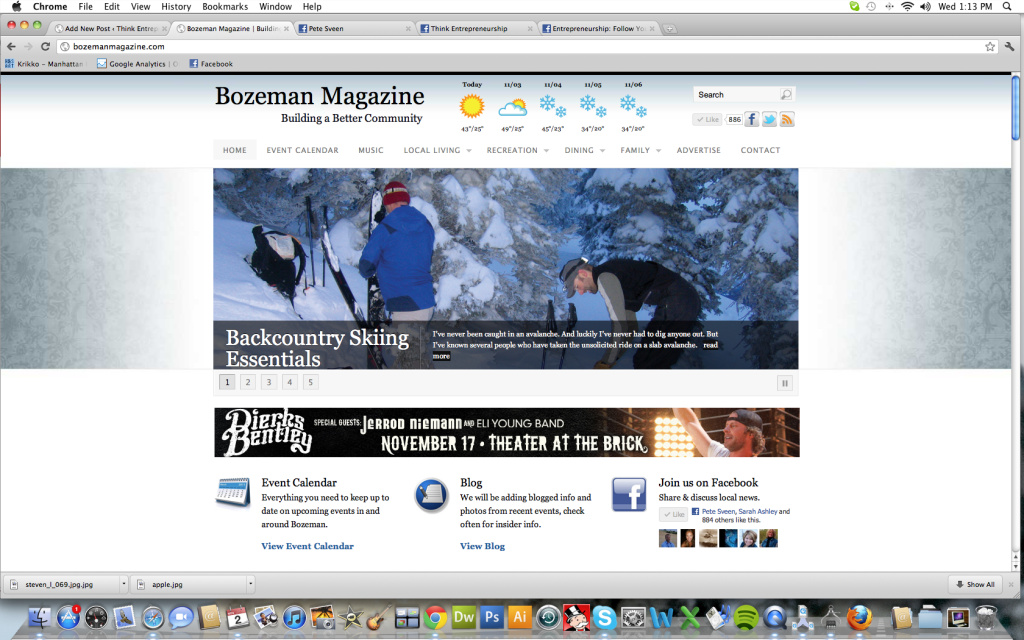Image resolution: width=1024 pixels, height=640 pixels.
Task: Open the Bozeman Magazine Facebook page icon
Action: click(x=752, y=120)
